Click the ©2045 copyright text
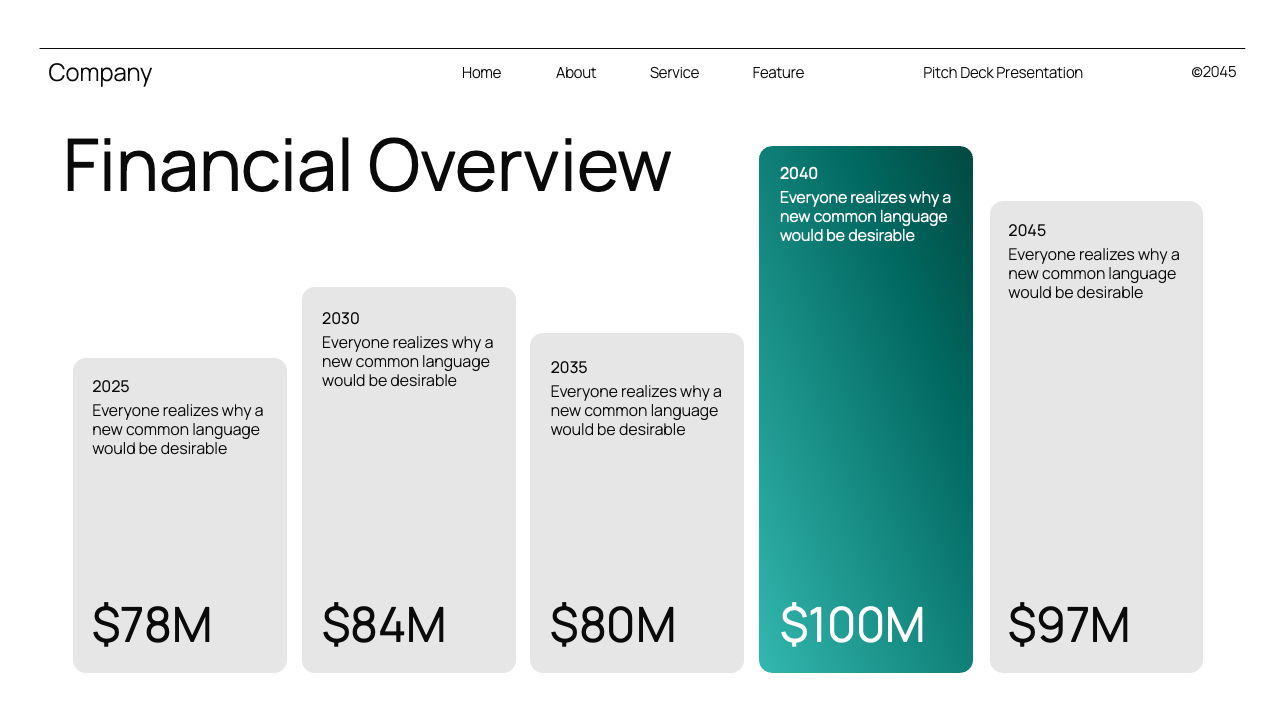1280x720 pixels. coord(1214,72)
